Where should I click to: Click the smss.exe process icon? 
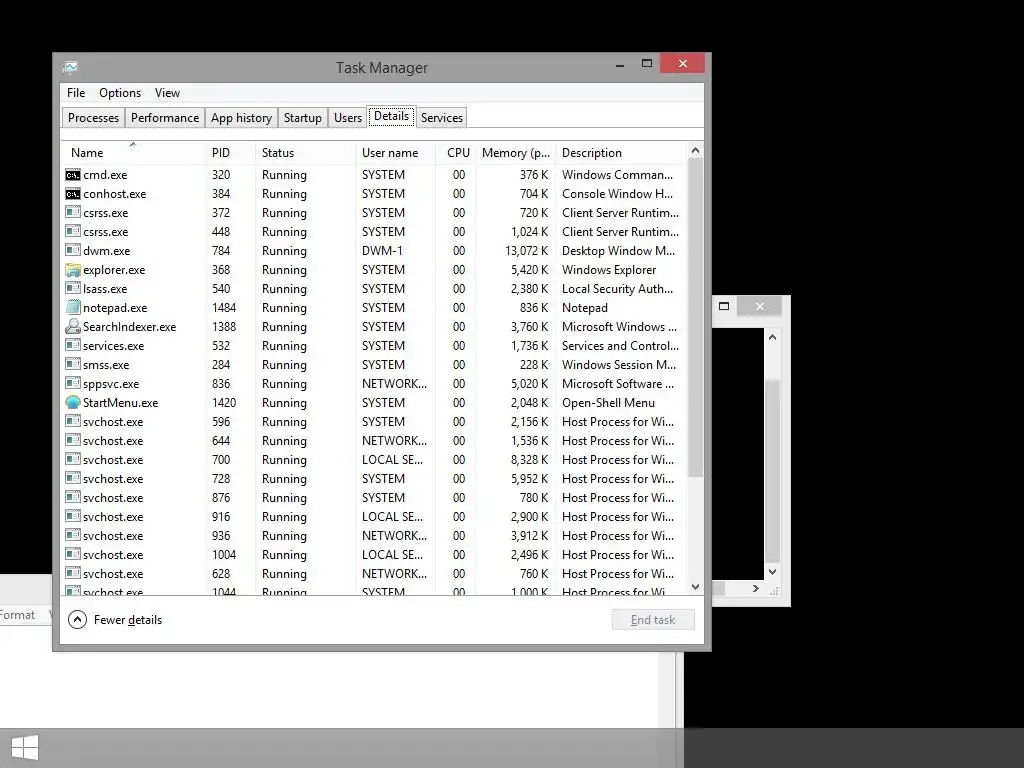point(72,364)
